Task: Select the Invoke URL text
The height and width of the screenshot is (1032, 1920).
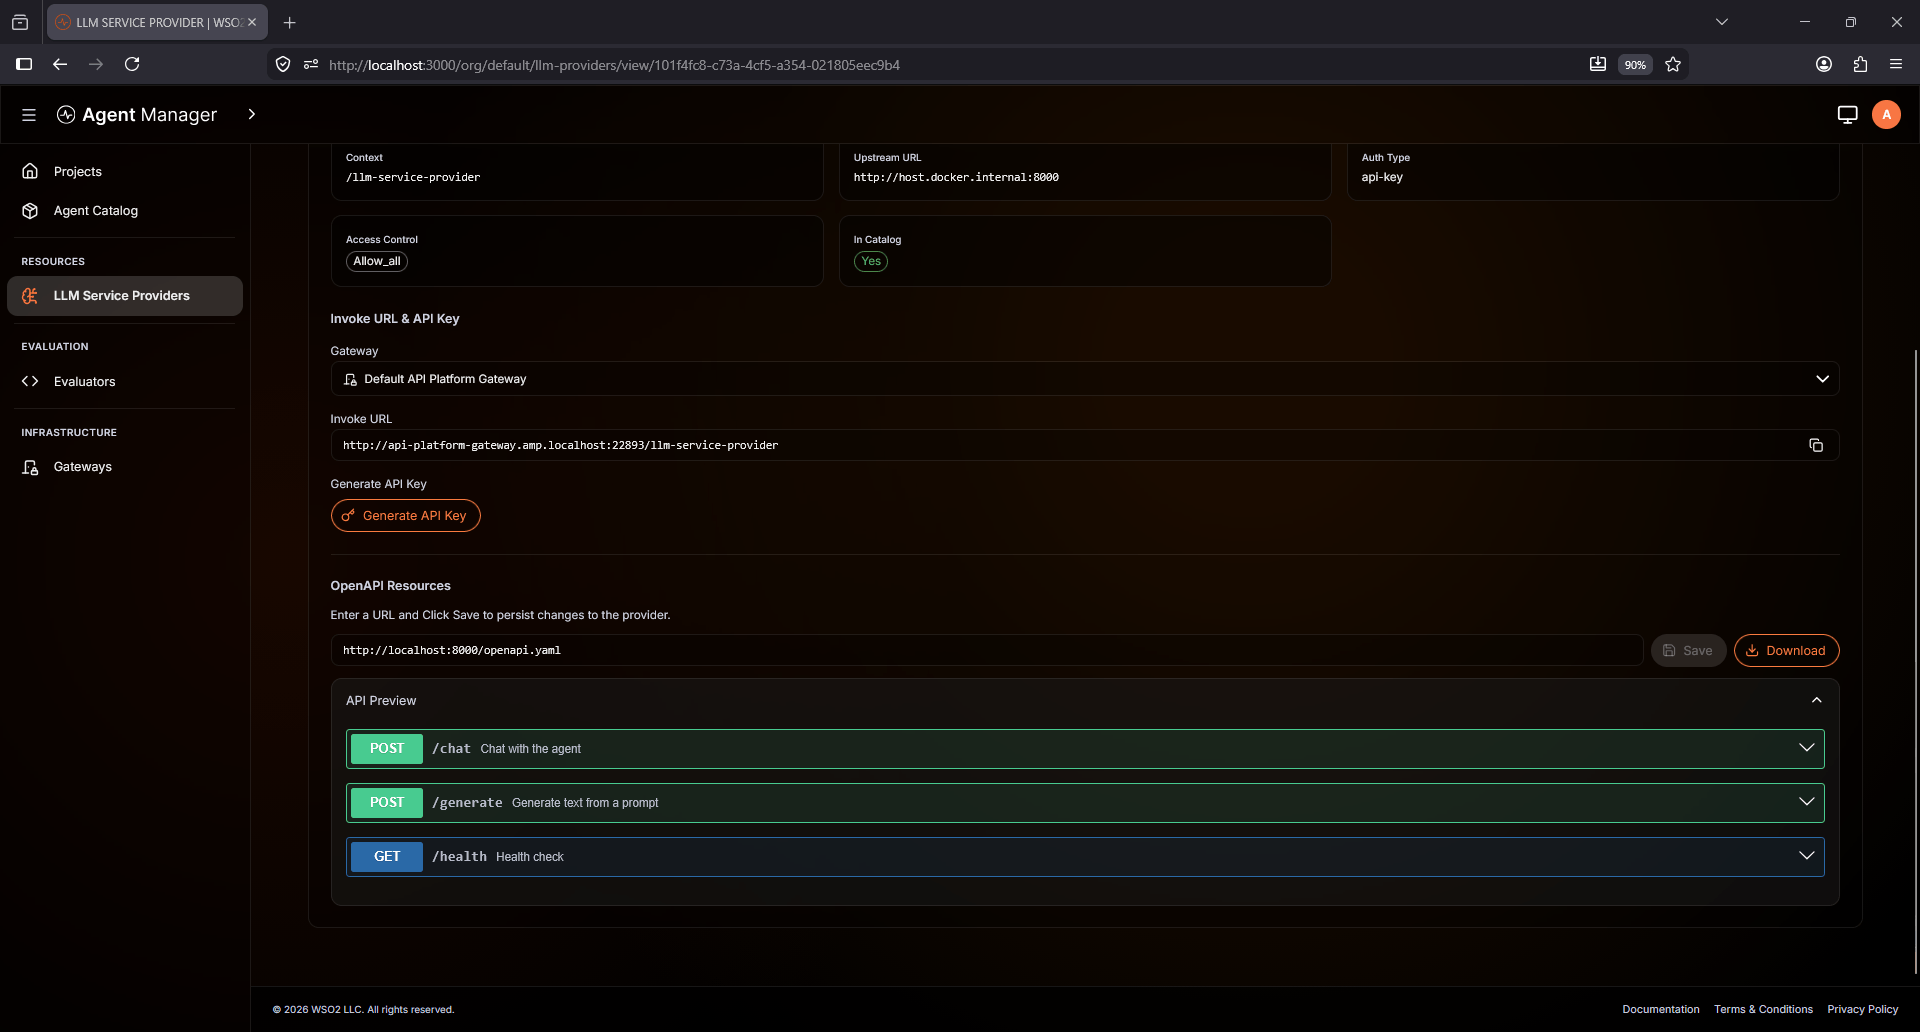Action: [x=560, y=446]
